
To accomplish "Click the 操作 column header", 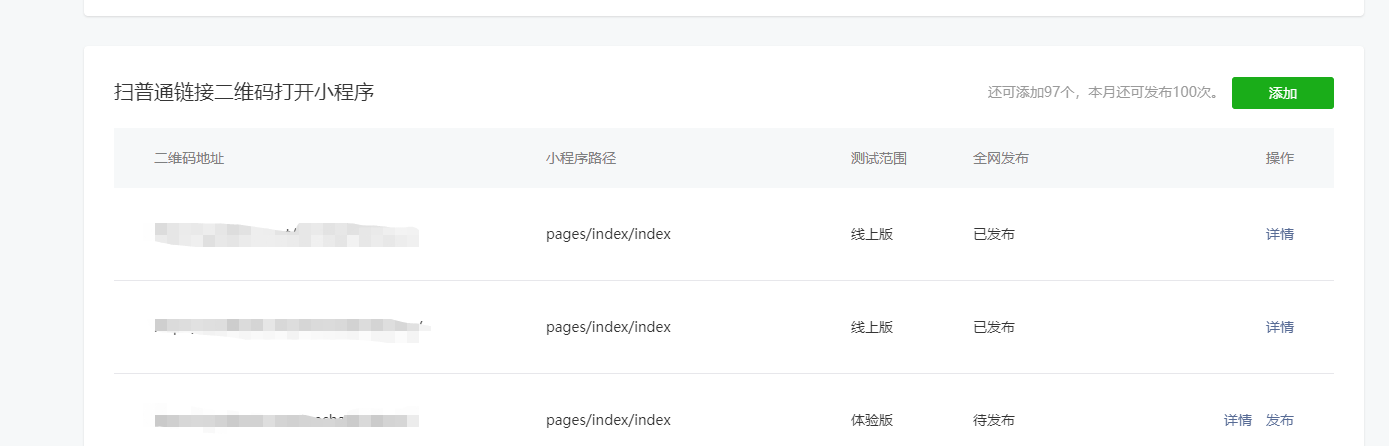I will 1280,158.
